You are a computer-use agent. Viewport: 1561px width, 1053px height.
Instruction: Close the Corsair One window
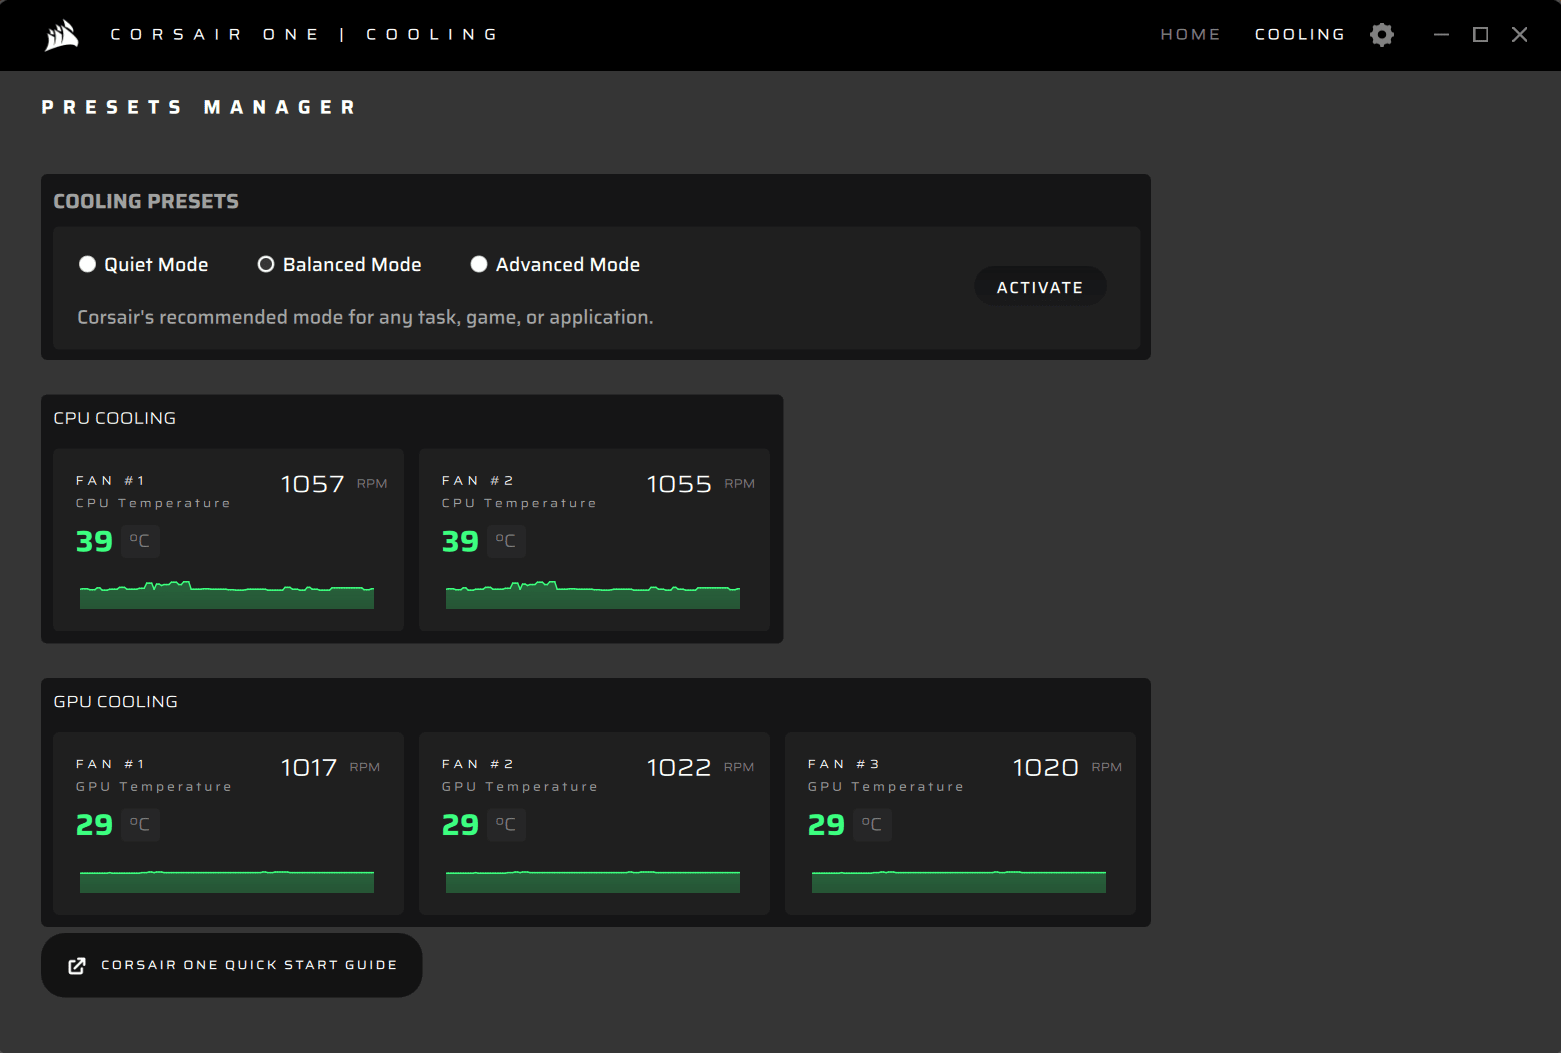coord(1520,35)
